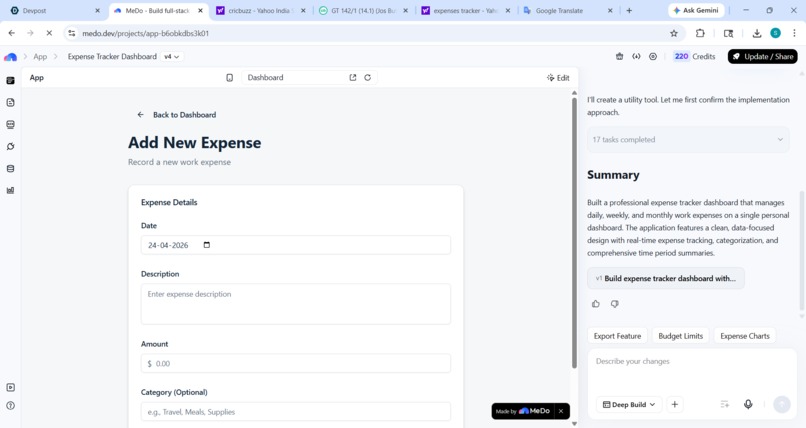This screenshot has height=428, width=806.
Task: Focus the Category (Optional) field
Action: (x=296, y=412)
